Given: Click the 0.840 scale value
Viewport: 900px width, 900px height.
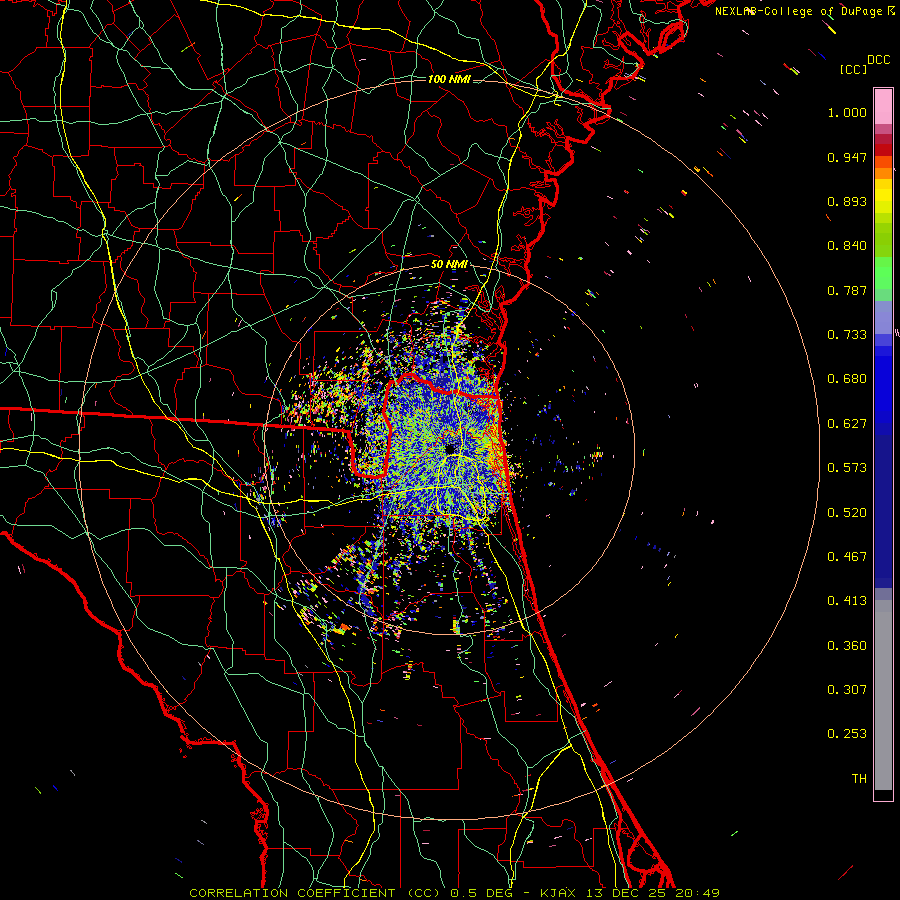Looking at the screenshot, I should click(847, 246).
